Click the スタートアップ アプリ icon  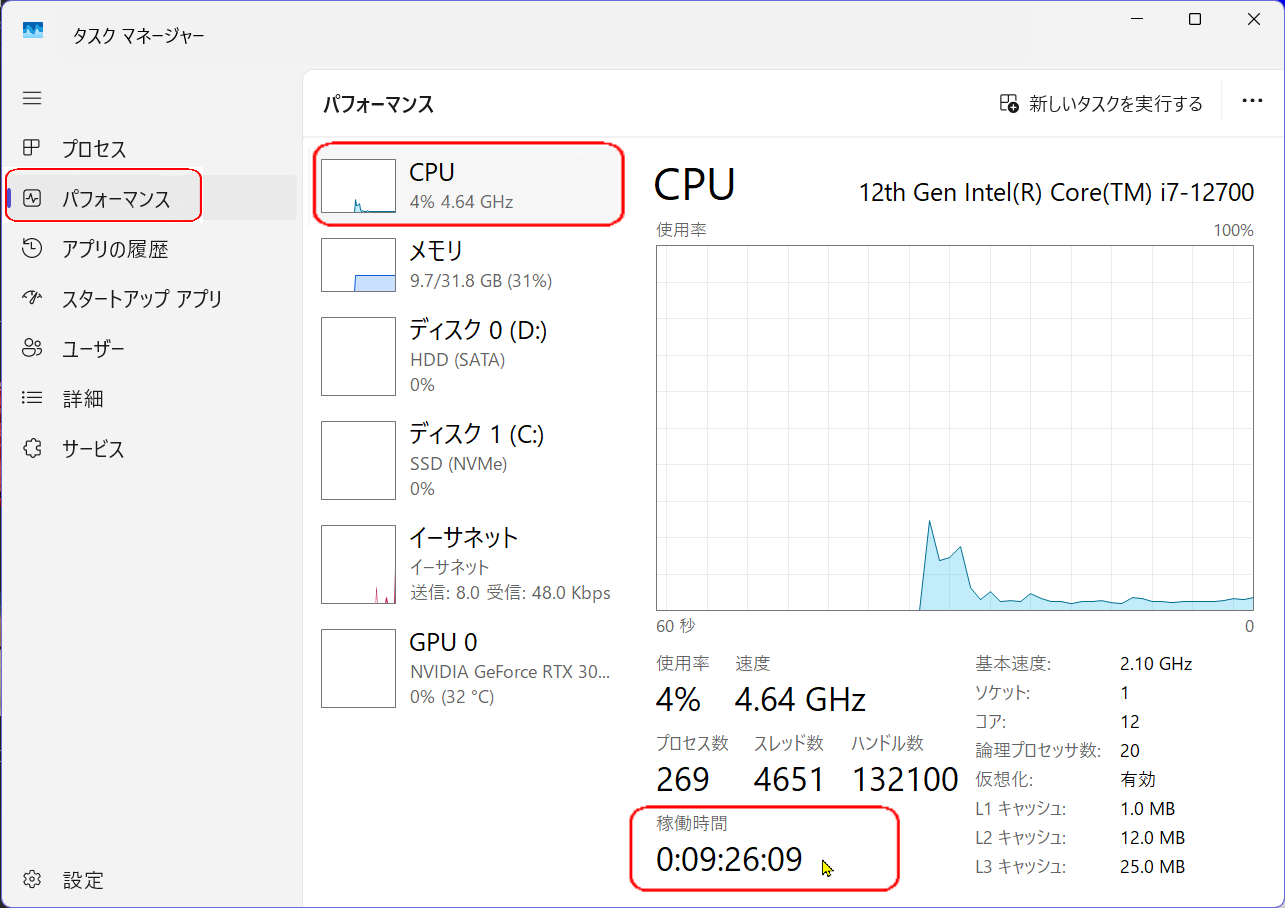tap(32, 298)
